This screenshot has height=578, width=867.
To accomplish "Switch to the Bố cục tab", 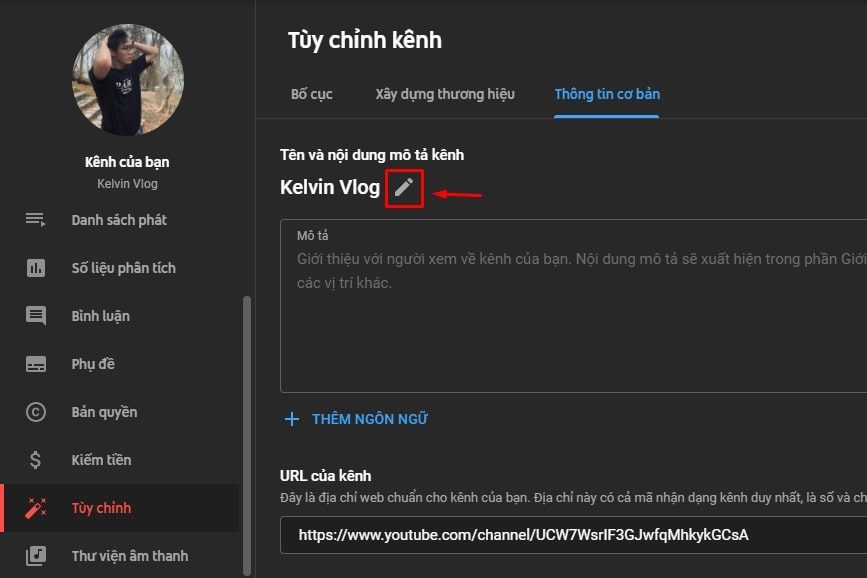I will coord(311,93).
